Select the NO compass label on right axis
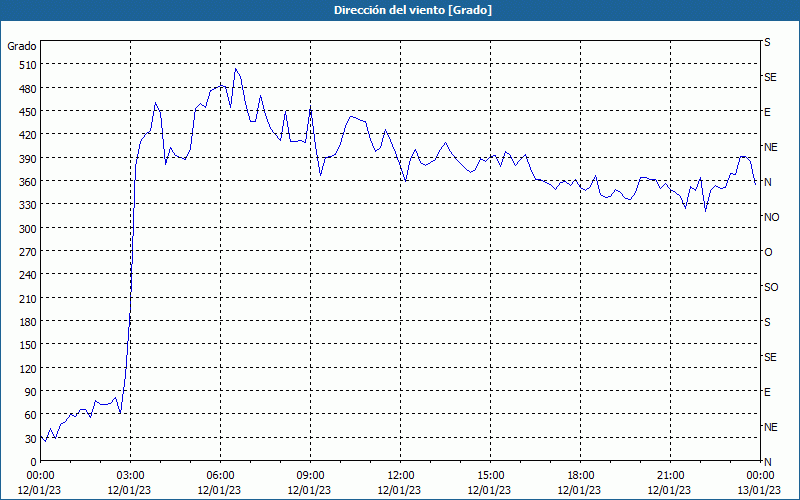Image resolution: width=800 pixels, height=500 pixels. (x=771, y=217)
